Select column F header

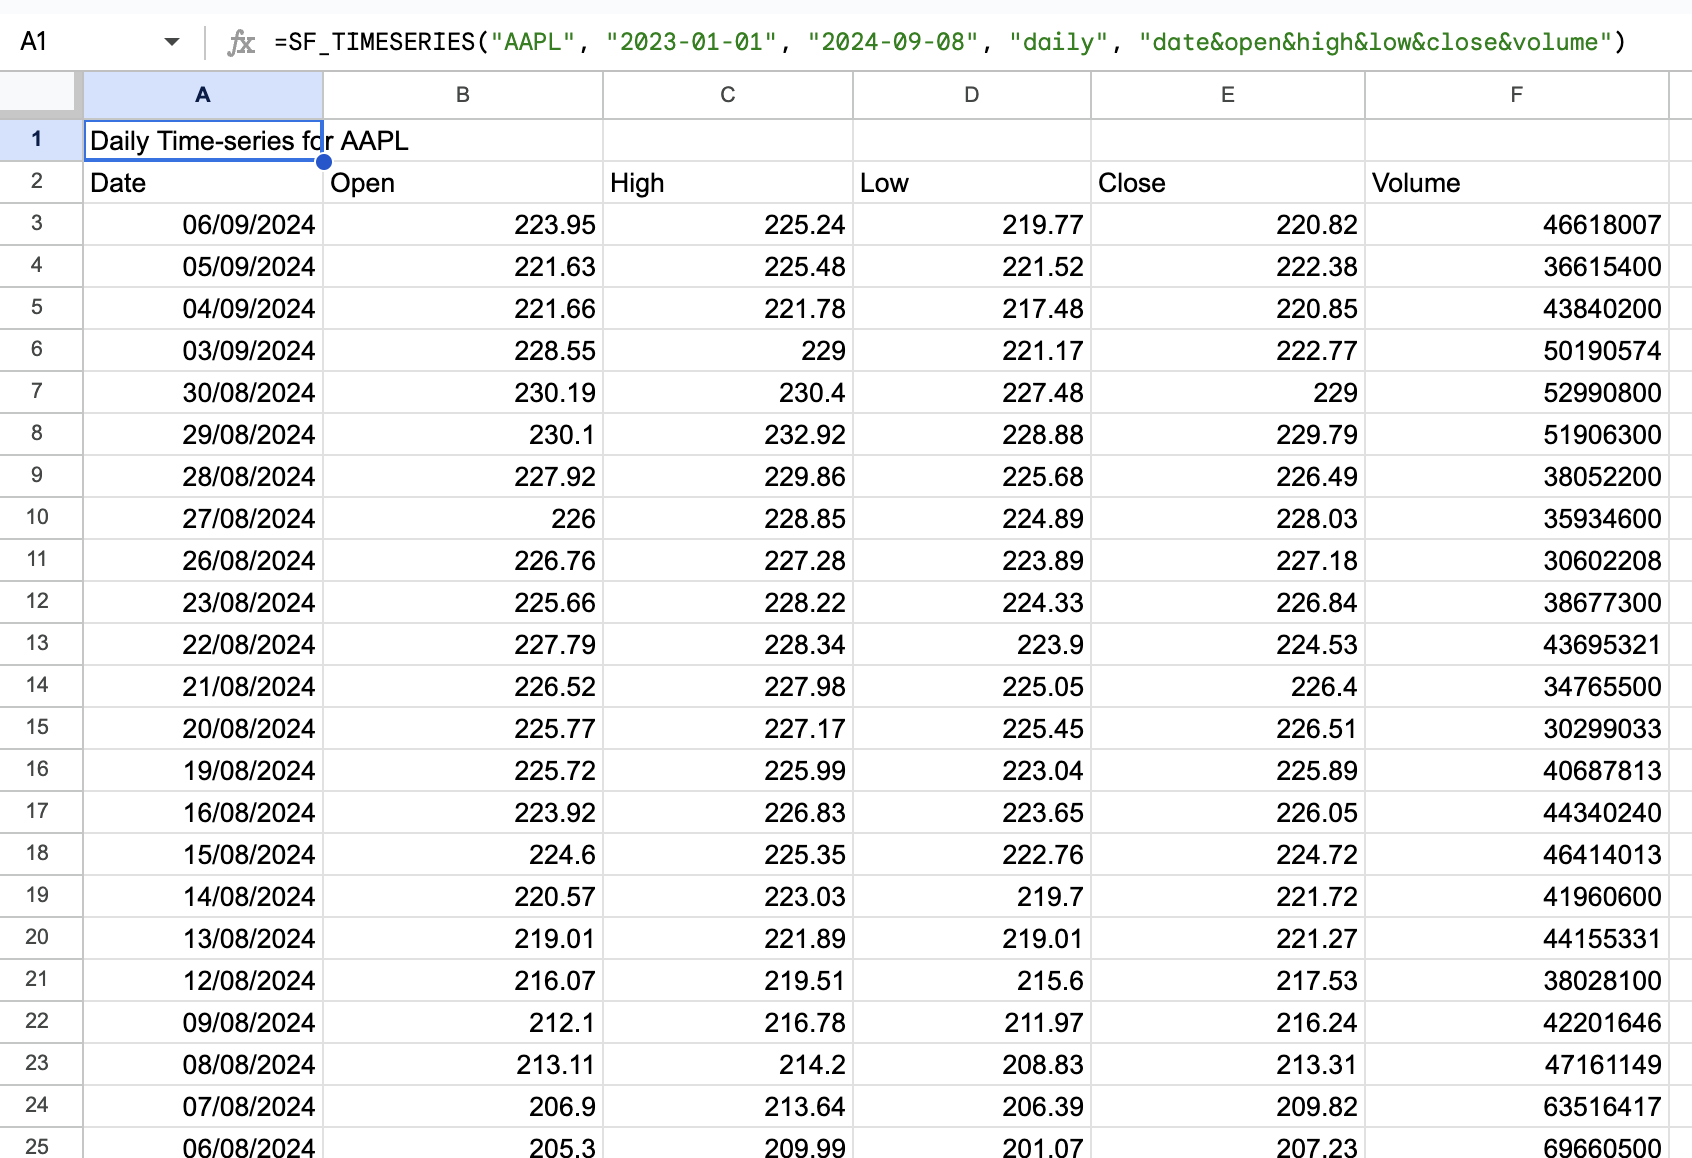(x=1516, y=95)
